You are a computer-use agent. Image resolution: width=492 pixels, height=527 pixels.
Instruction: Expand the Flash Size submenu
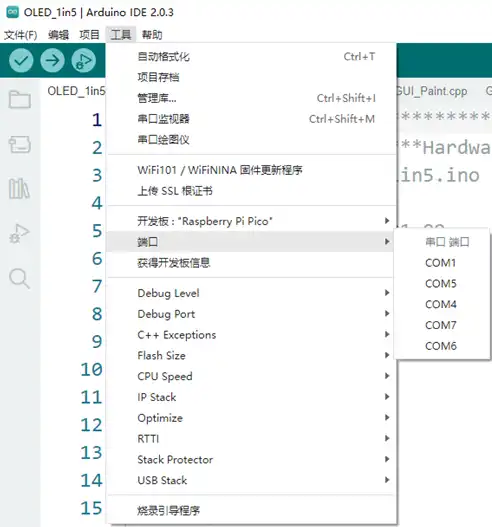[251, 356]
